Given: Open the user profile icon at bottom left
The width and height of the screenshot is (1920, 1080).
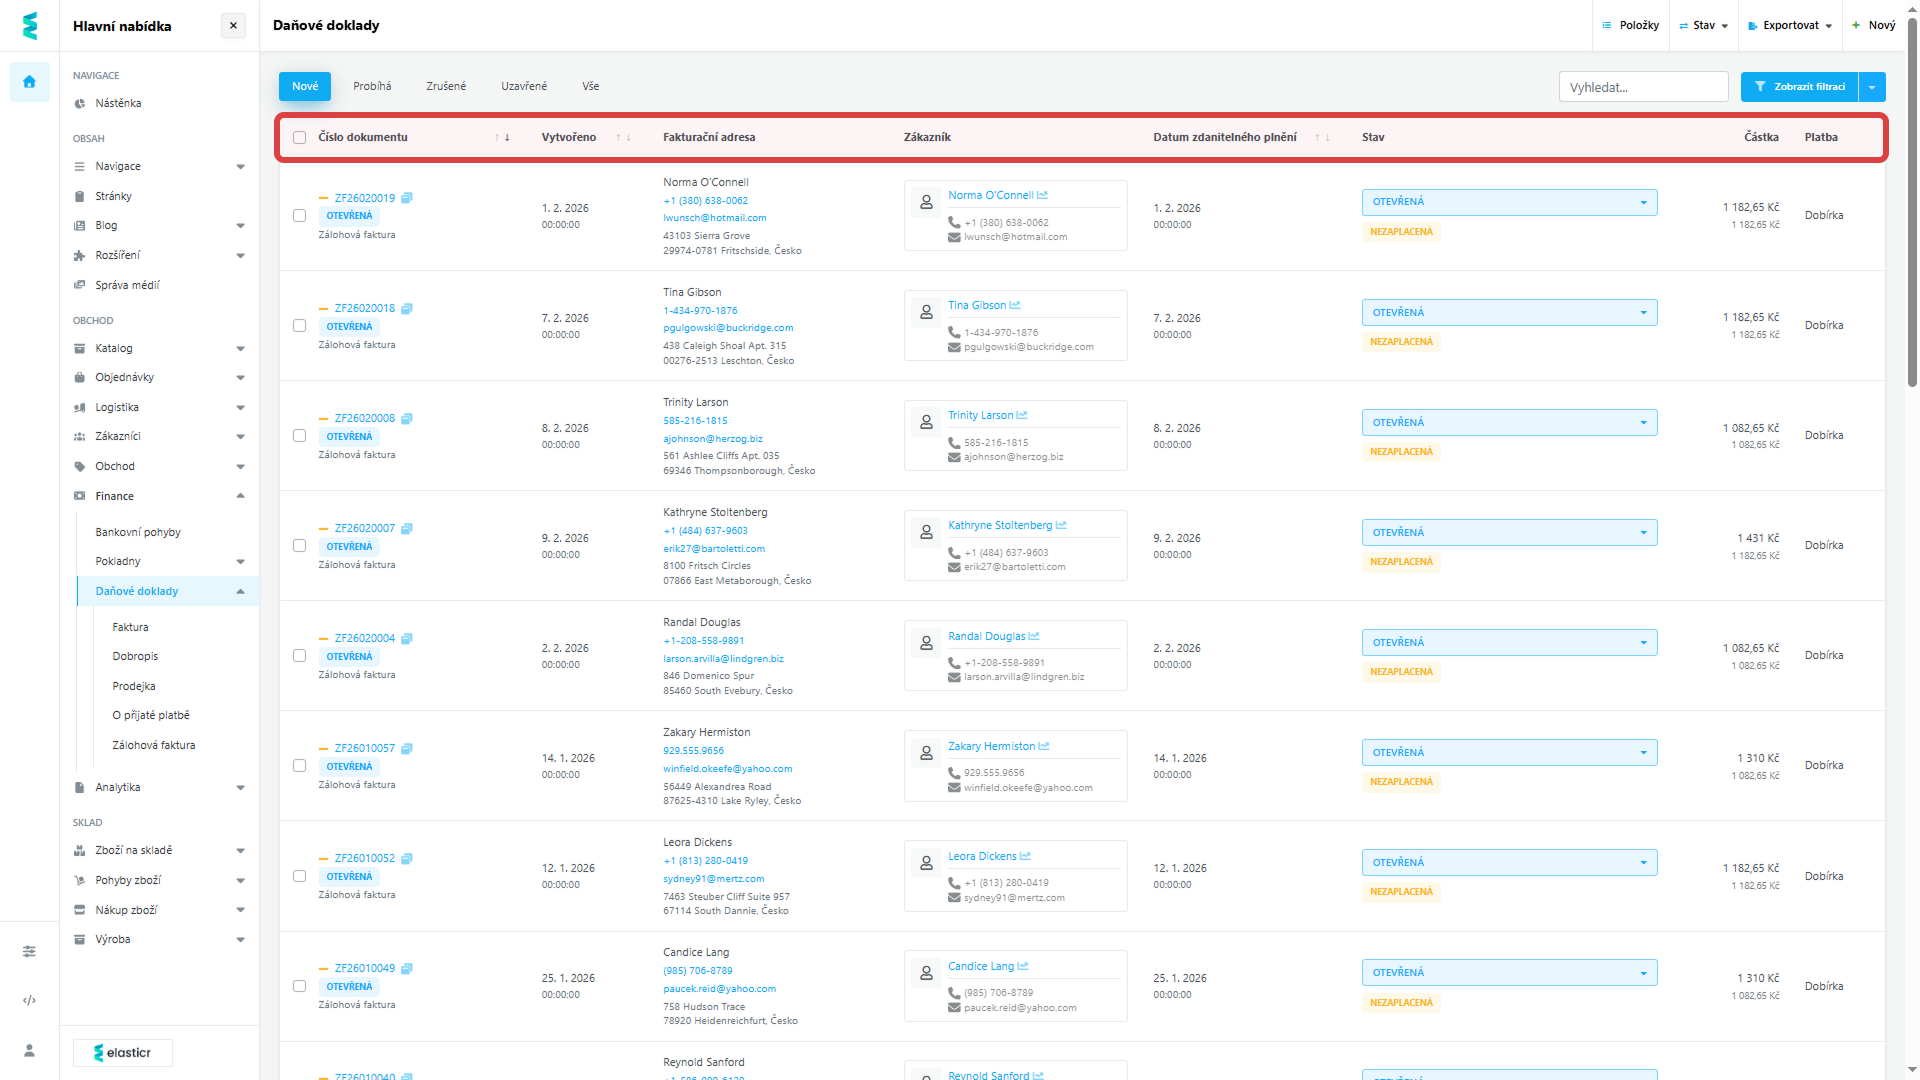Looking at the screenshot, I should click(29, 1050).
